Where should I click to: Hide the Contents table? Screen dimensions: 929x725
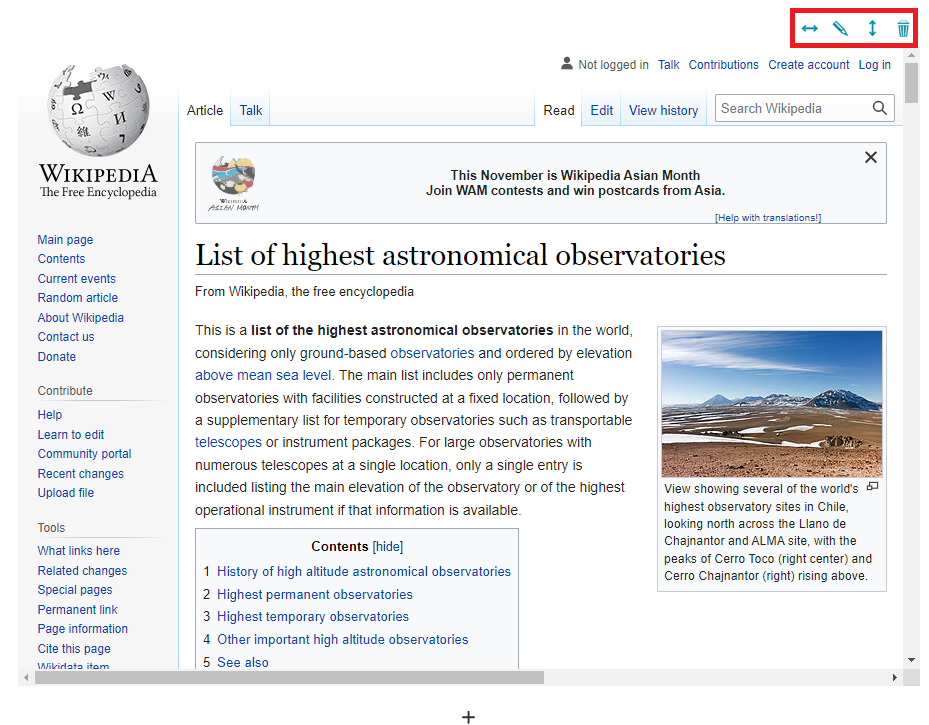[388, 546]
